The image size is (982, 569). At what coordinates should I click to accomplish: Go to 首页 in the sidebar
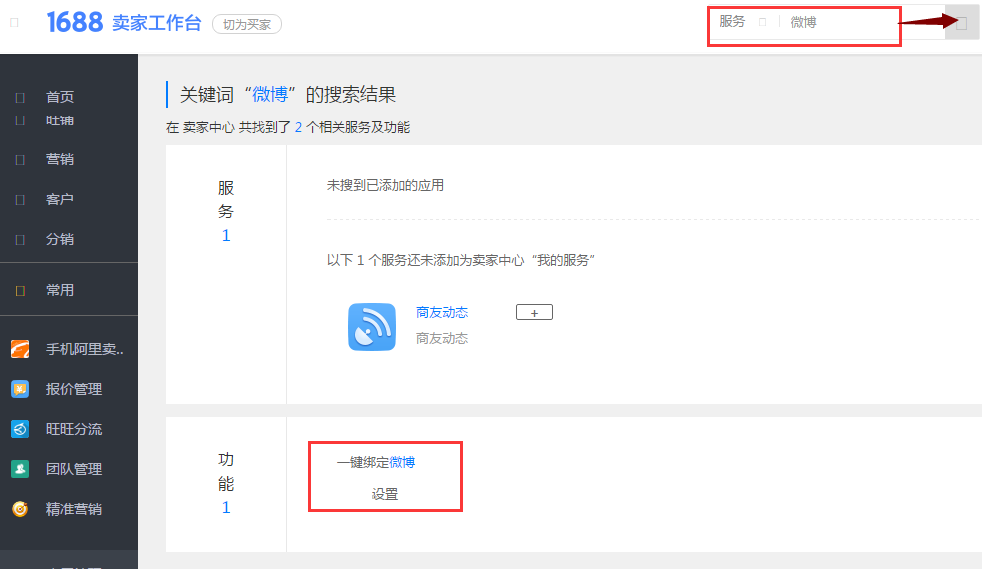[x=60, y=97]
